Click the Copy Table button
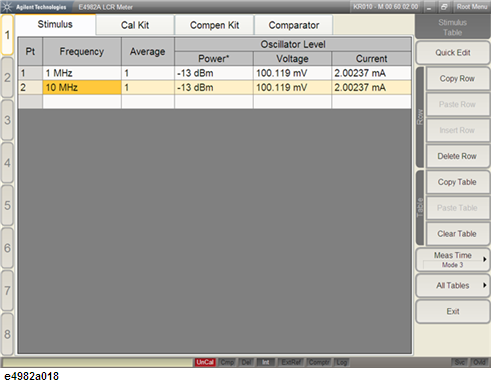The width and height of the screenshot is (491, 382). 457,182
